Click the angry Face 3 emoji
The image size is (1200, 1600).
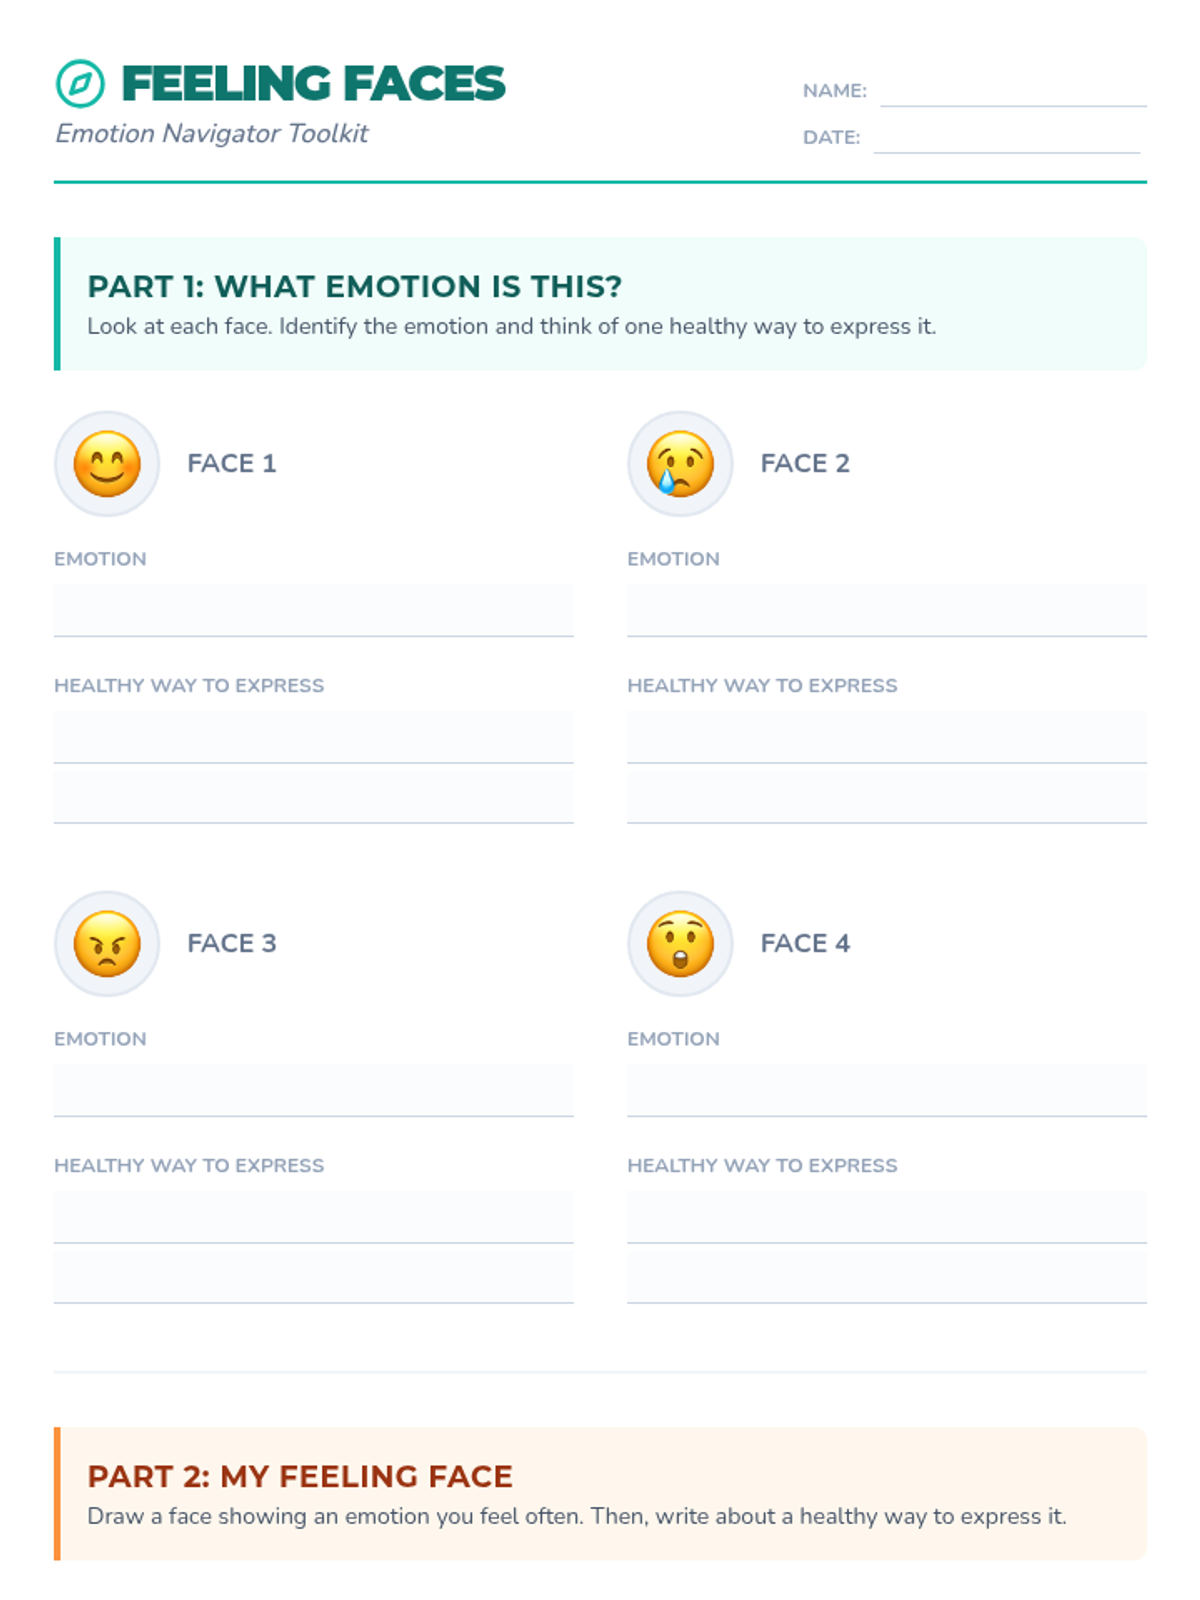pyautogui.click(x=107, y=944)
